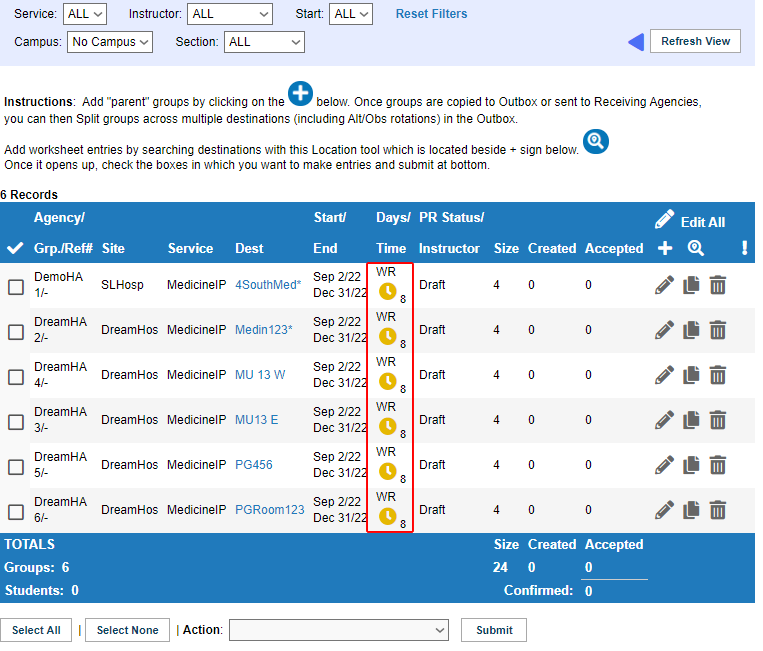Screen dimensions: 763x651
Task: Open the MU 13 W destination link
Action: tap(260, 375)
